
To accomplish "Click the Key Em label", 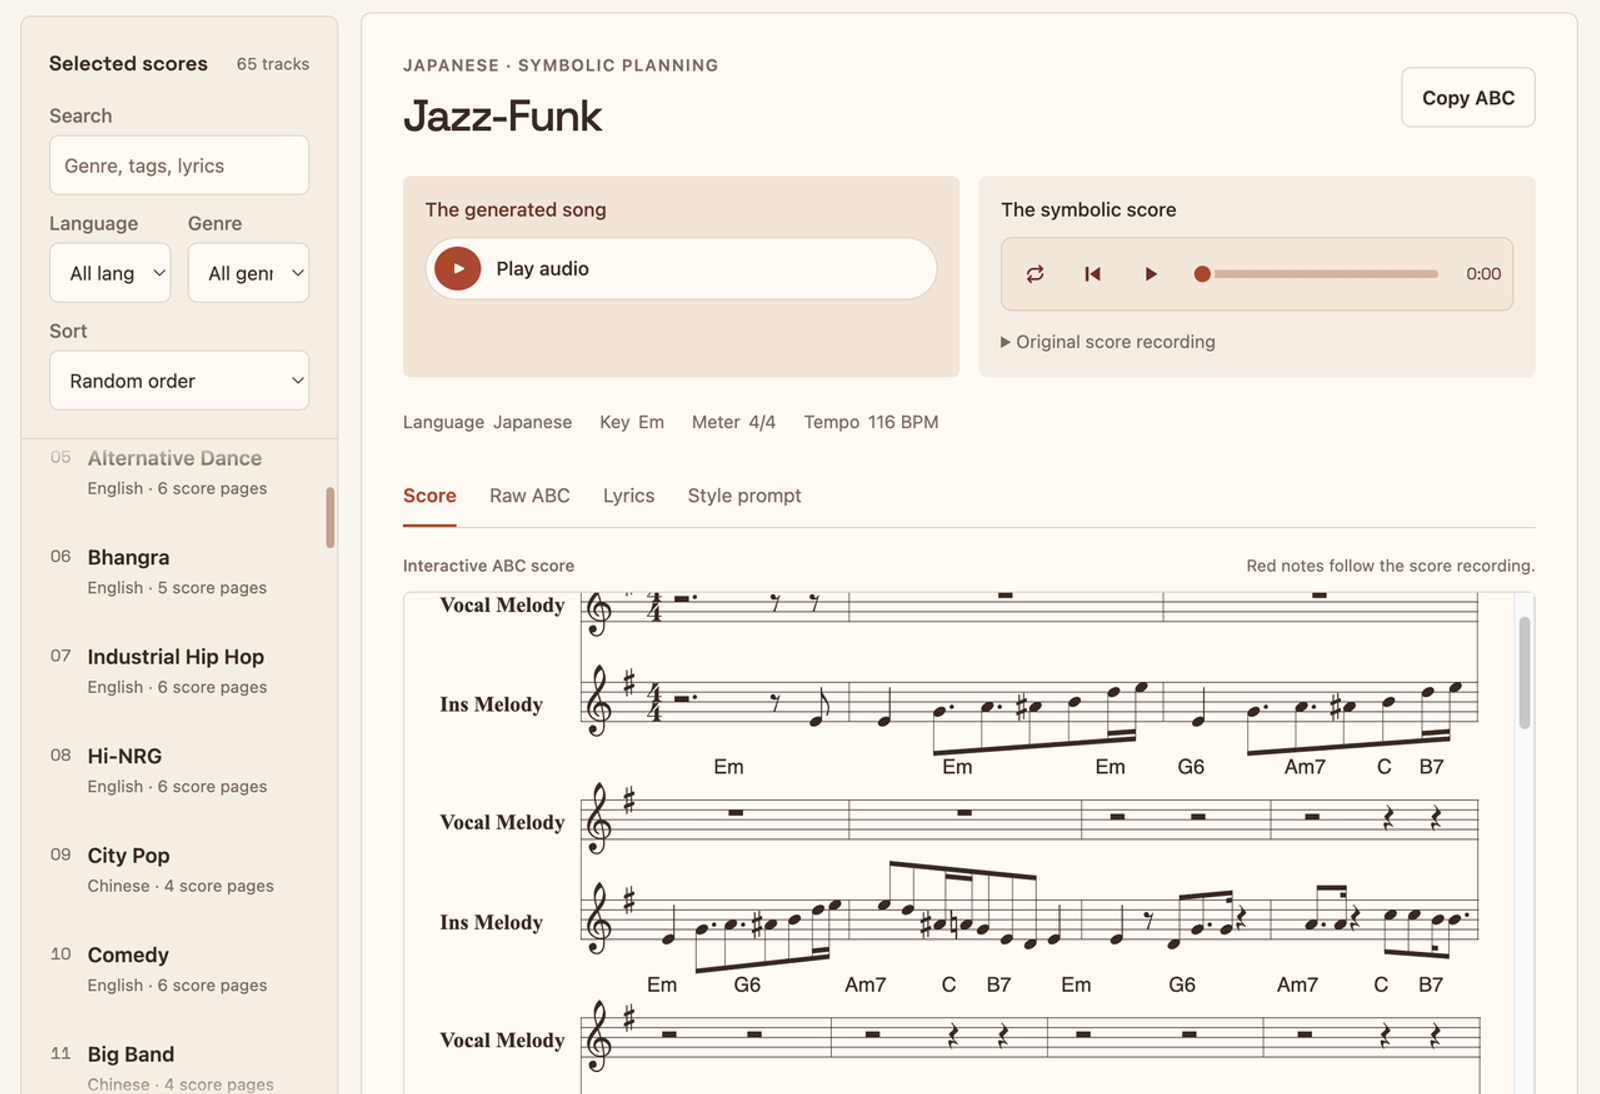I will tap(632, 422).
